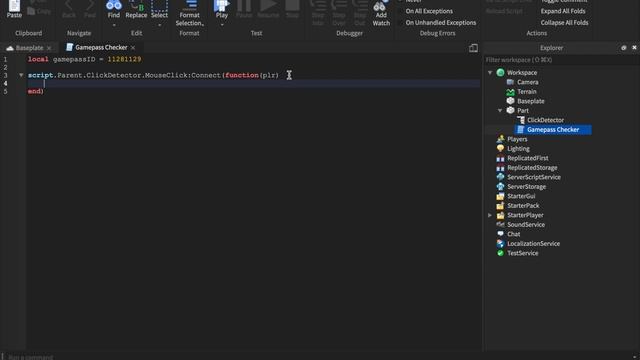Screen dimensions: 640x360
Task: Click the Step Into debugger icon
Action: (318, 6)
